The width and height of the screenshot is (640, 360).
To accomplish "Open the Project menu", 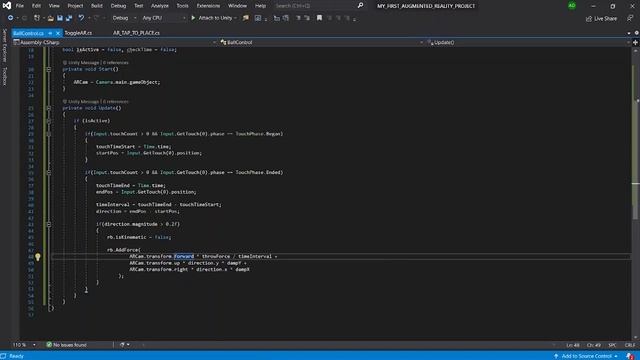I will point(75,6).
